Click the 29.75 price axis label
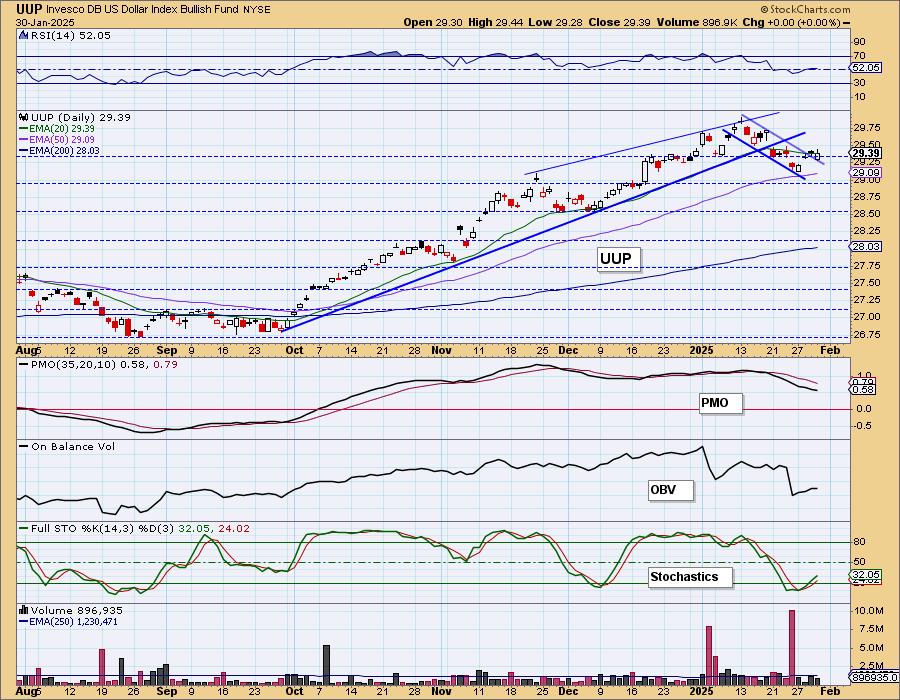Viewport: 900px width, 700px height. tap(865, 127)
